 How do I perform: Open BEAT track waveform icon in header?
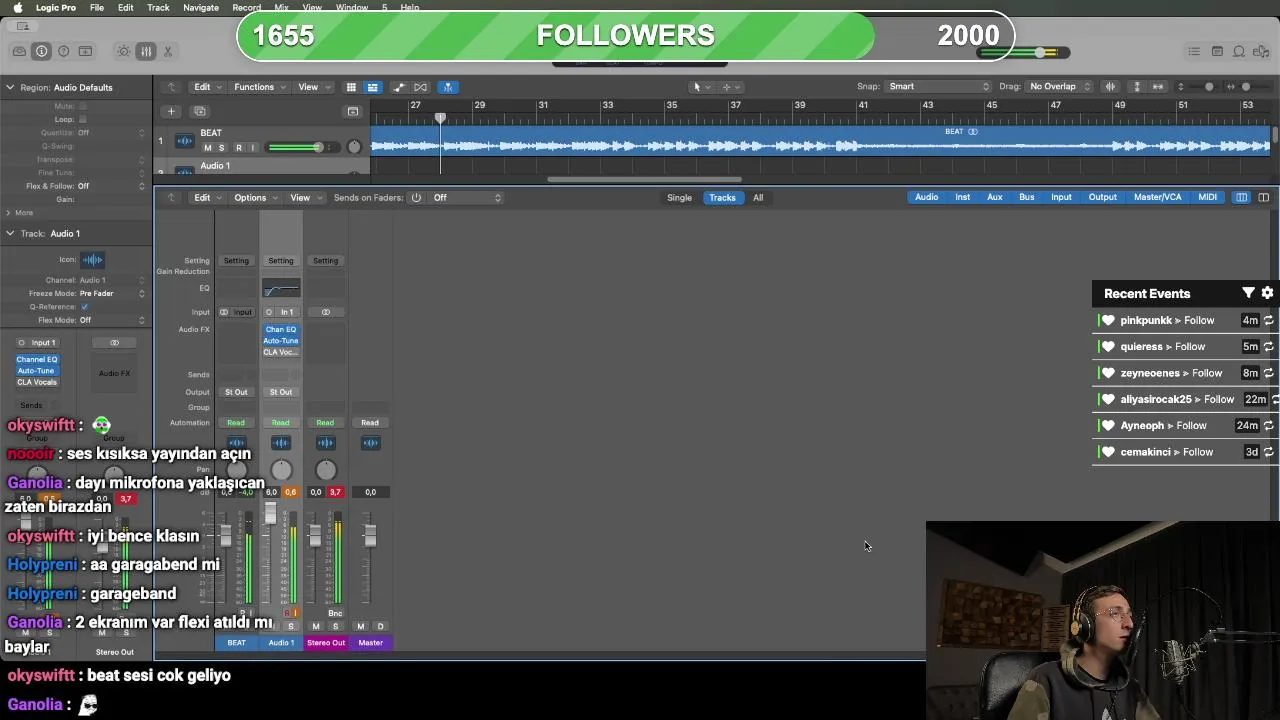[185, 141]
